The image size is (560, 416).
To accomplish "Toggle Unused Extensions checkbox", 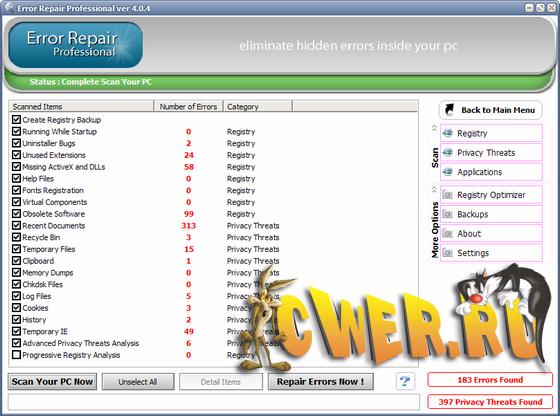I will [16, 155].
